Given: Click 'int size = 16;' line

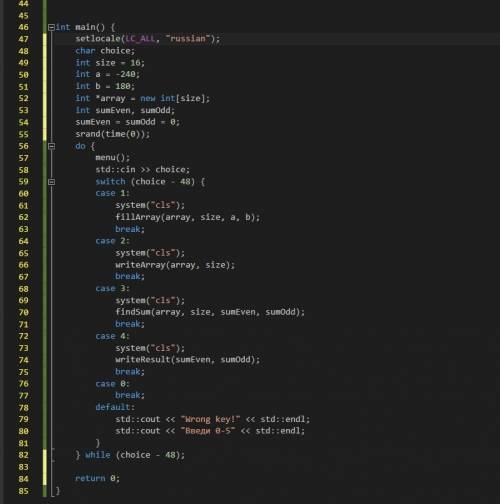Looking at the screenshot, I should tap(110, 63).
